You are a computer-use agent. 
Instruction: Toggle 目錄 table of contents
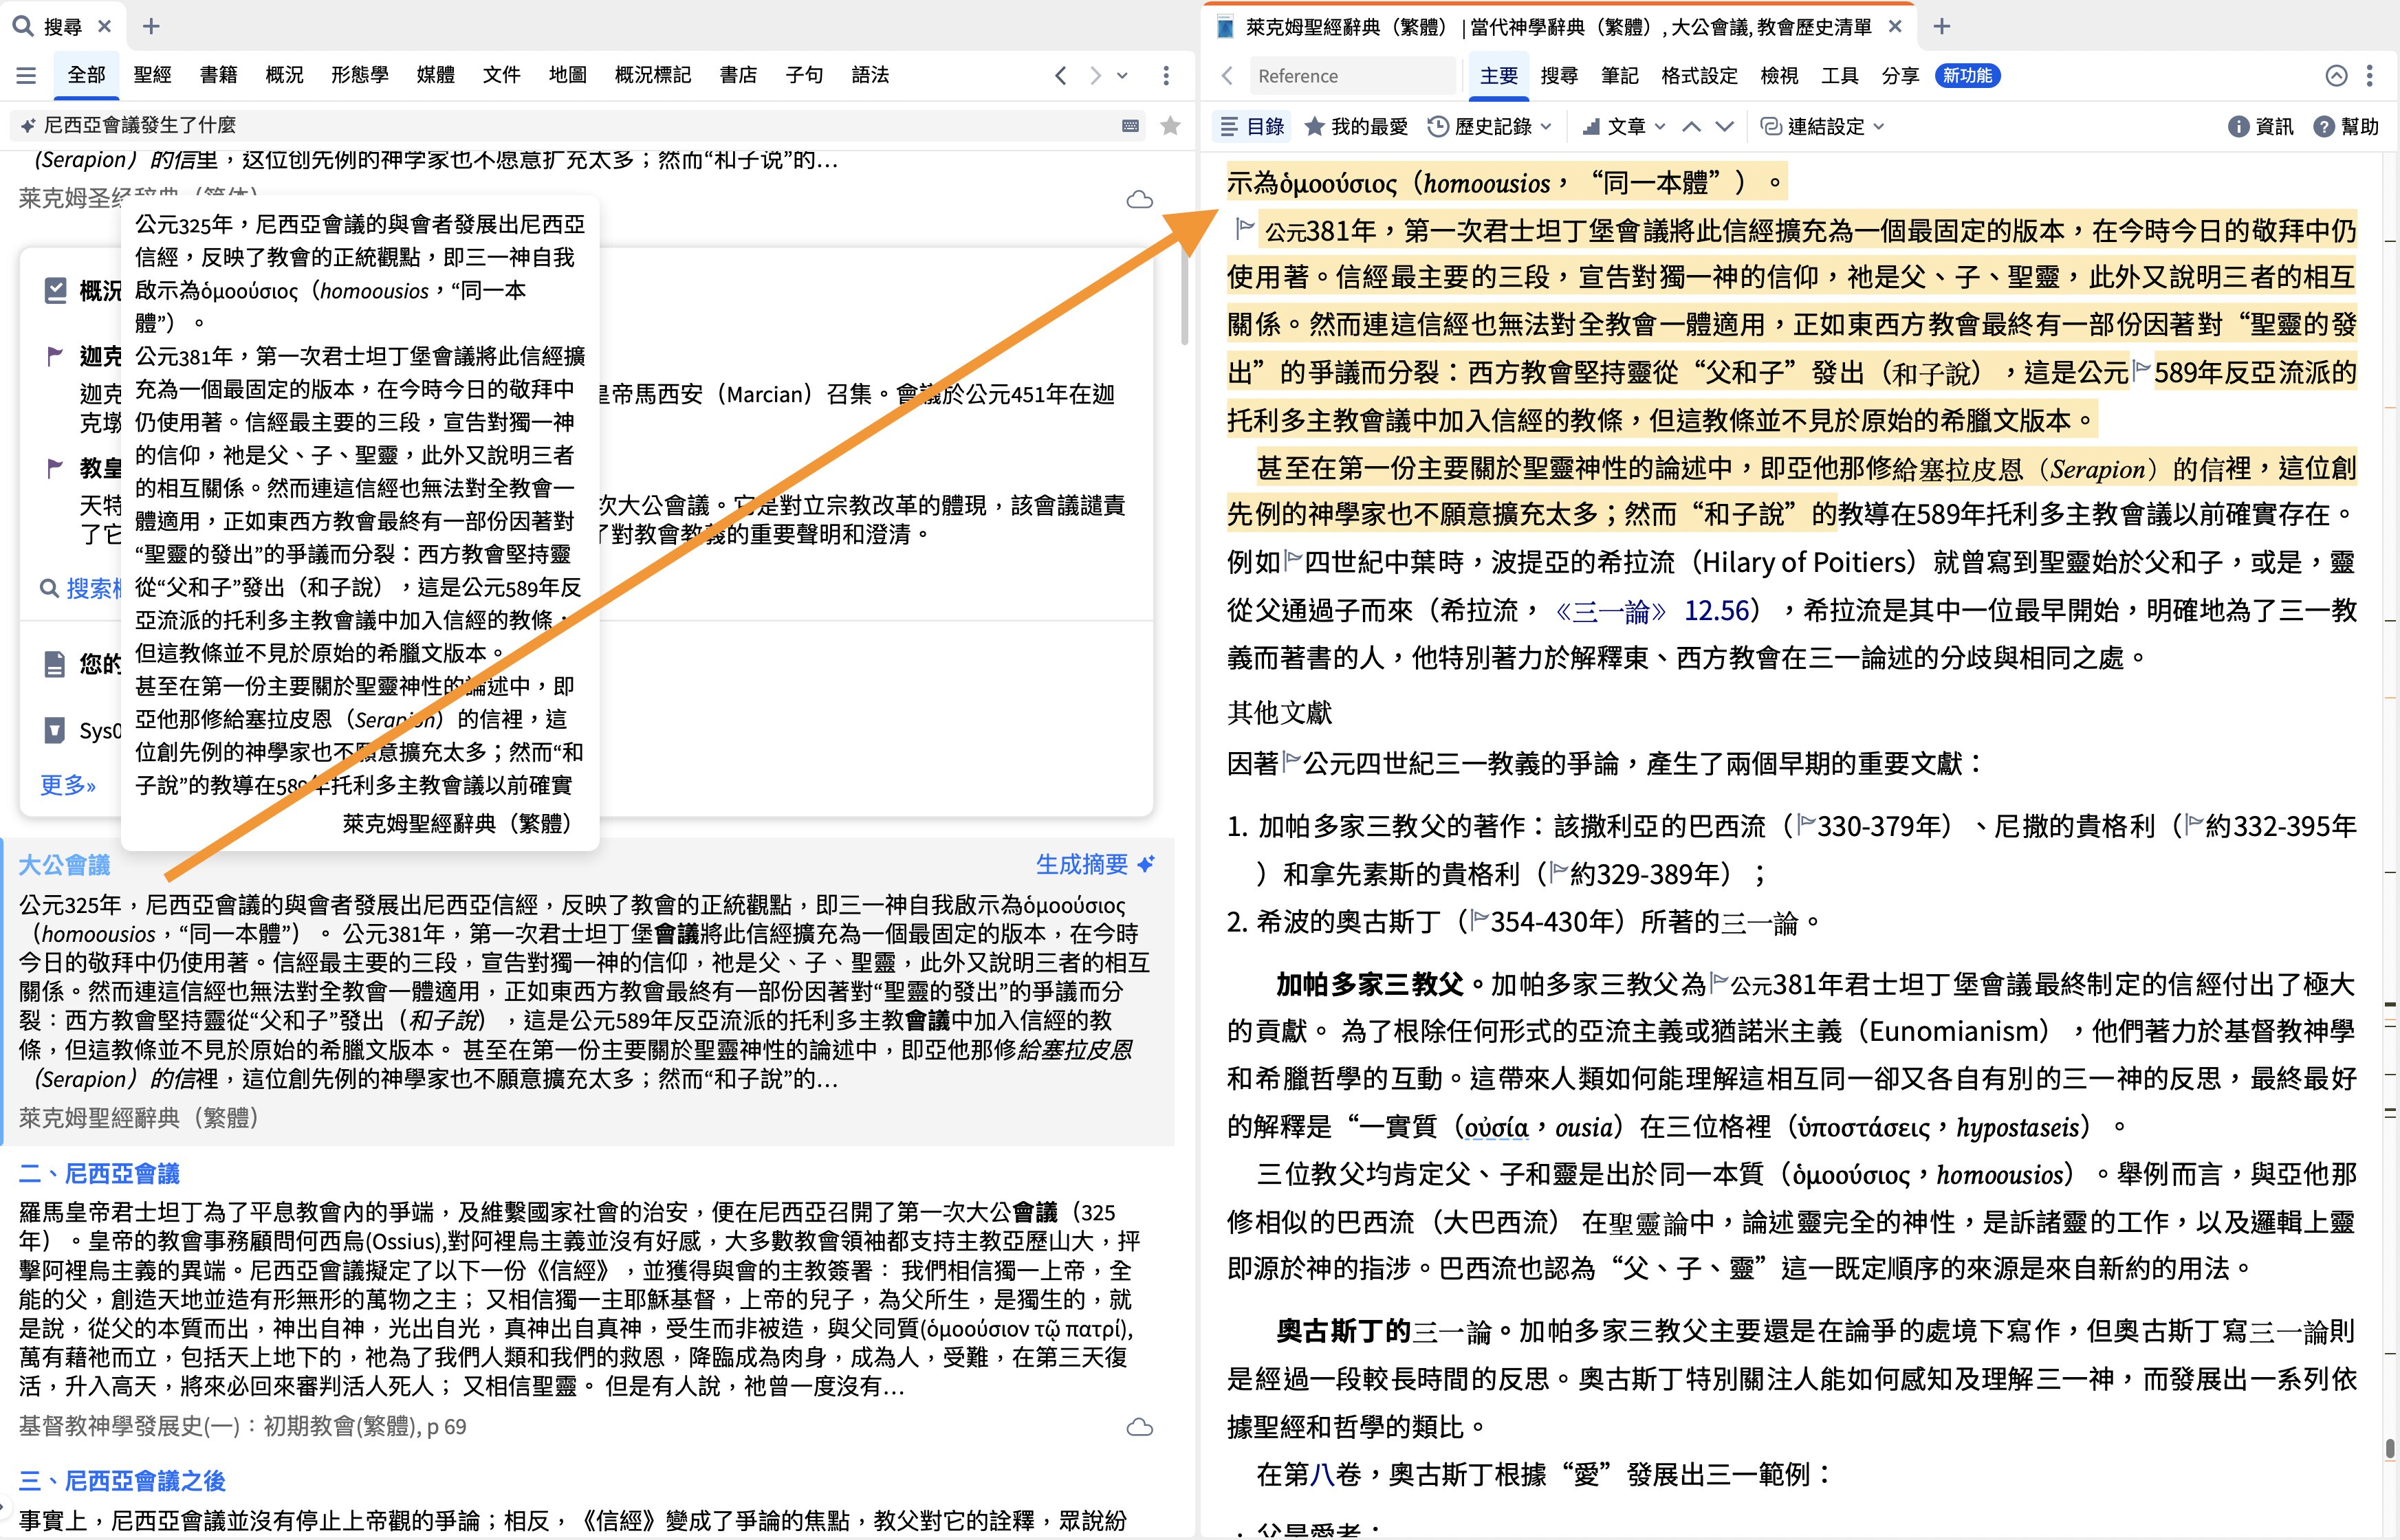click(1252, 126)
